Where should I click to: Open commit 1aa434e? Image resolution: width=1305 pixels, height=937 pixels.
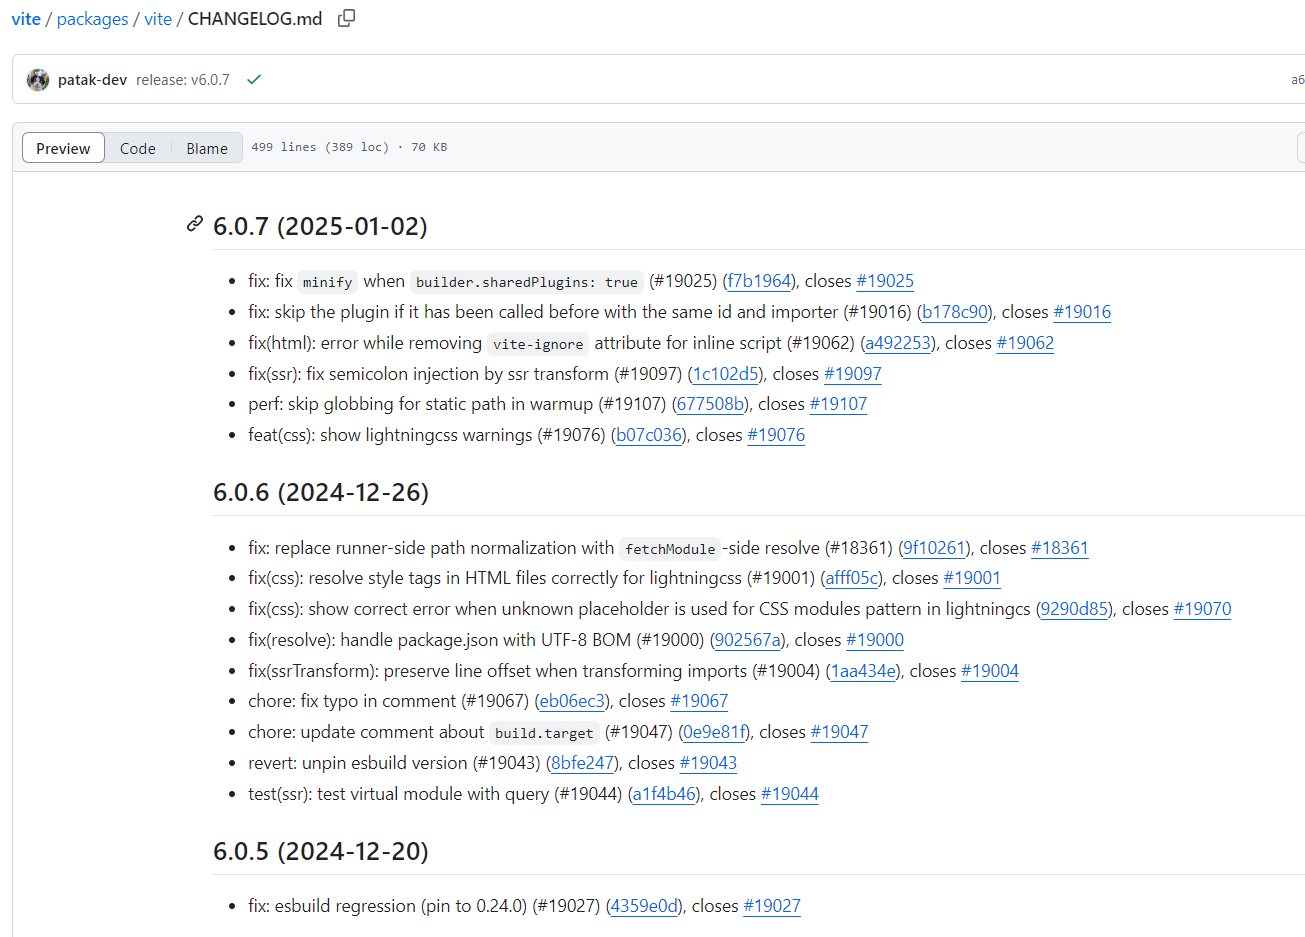coord(864,671)
